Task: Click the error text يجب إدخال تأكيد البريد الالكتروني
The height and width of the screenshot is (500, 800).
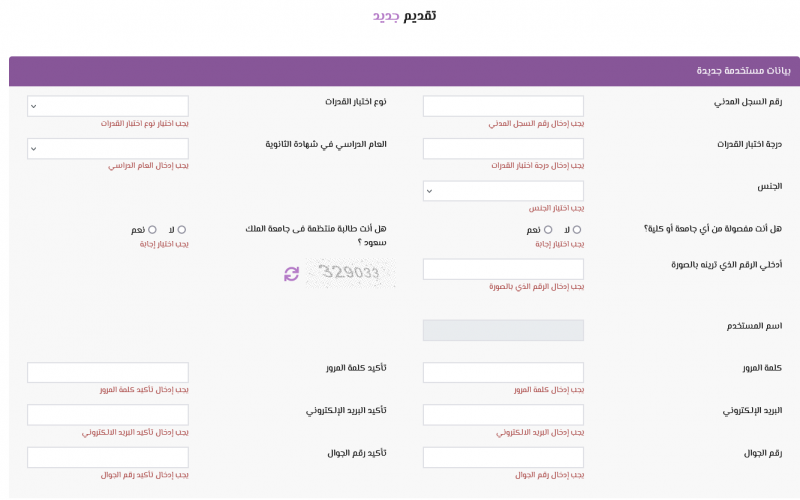Action: (x=135, y=433)
